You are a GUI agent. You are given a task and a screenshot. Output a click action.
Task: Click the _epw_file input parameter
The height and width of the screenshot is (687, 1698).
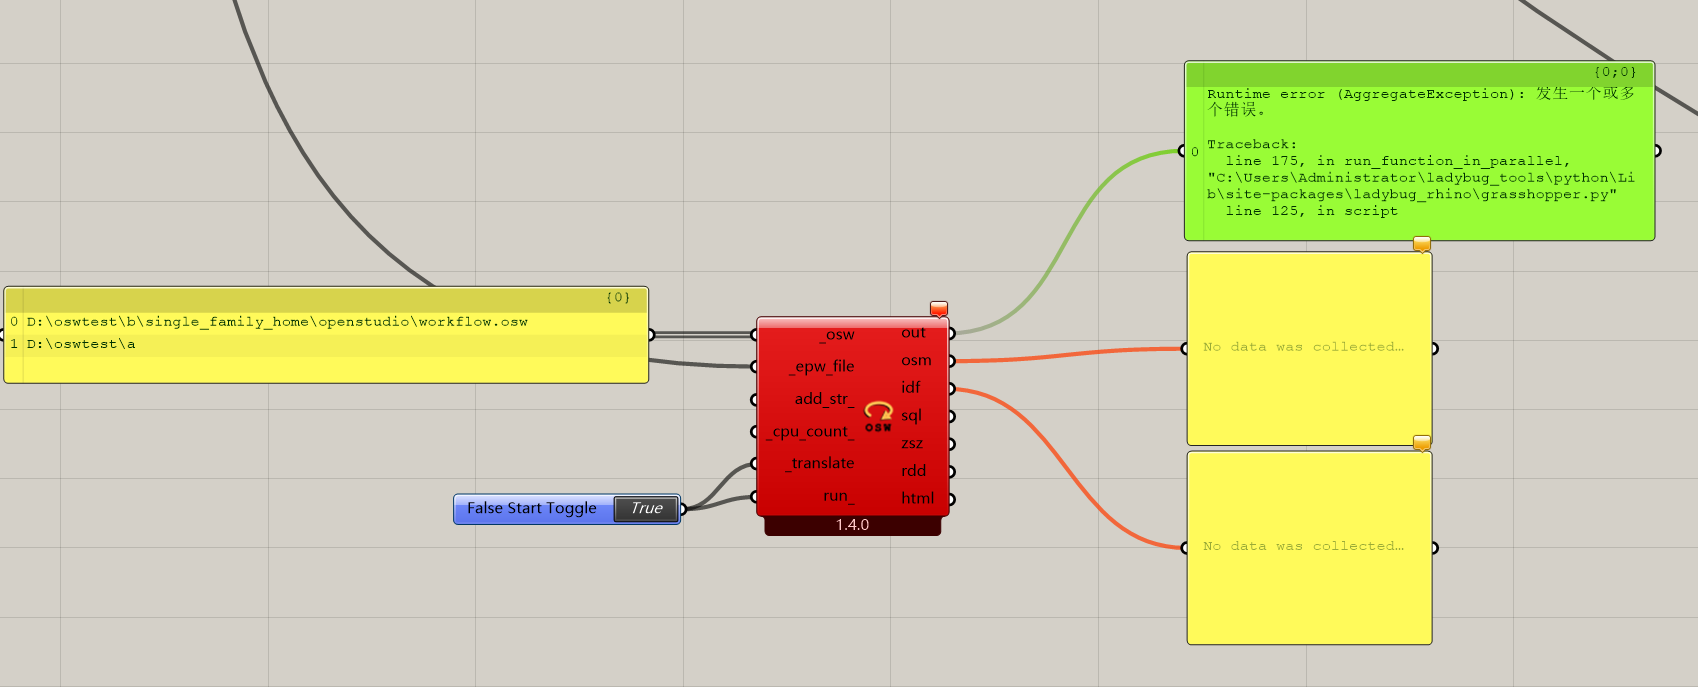[x=821, y=367]
